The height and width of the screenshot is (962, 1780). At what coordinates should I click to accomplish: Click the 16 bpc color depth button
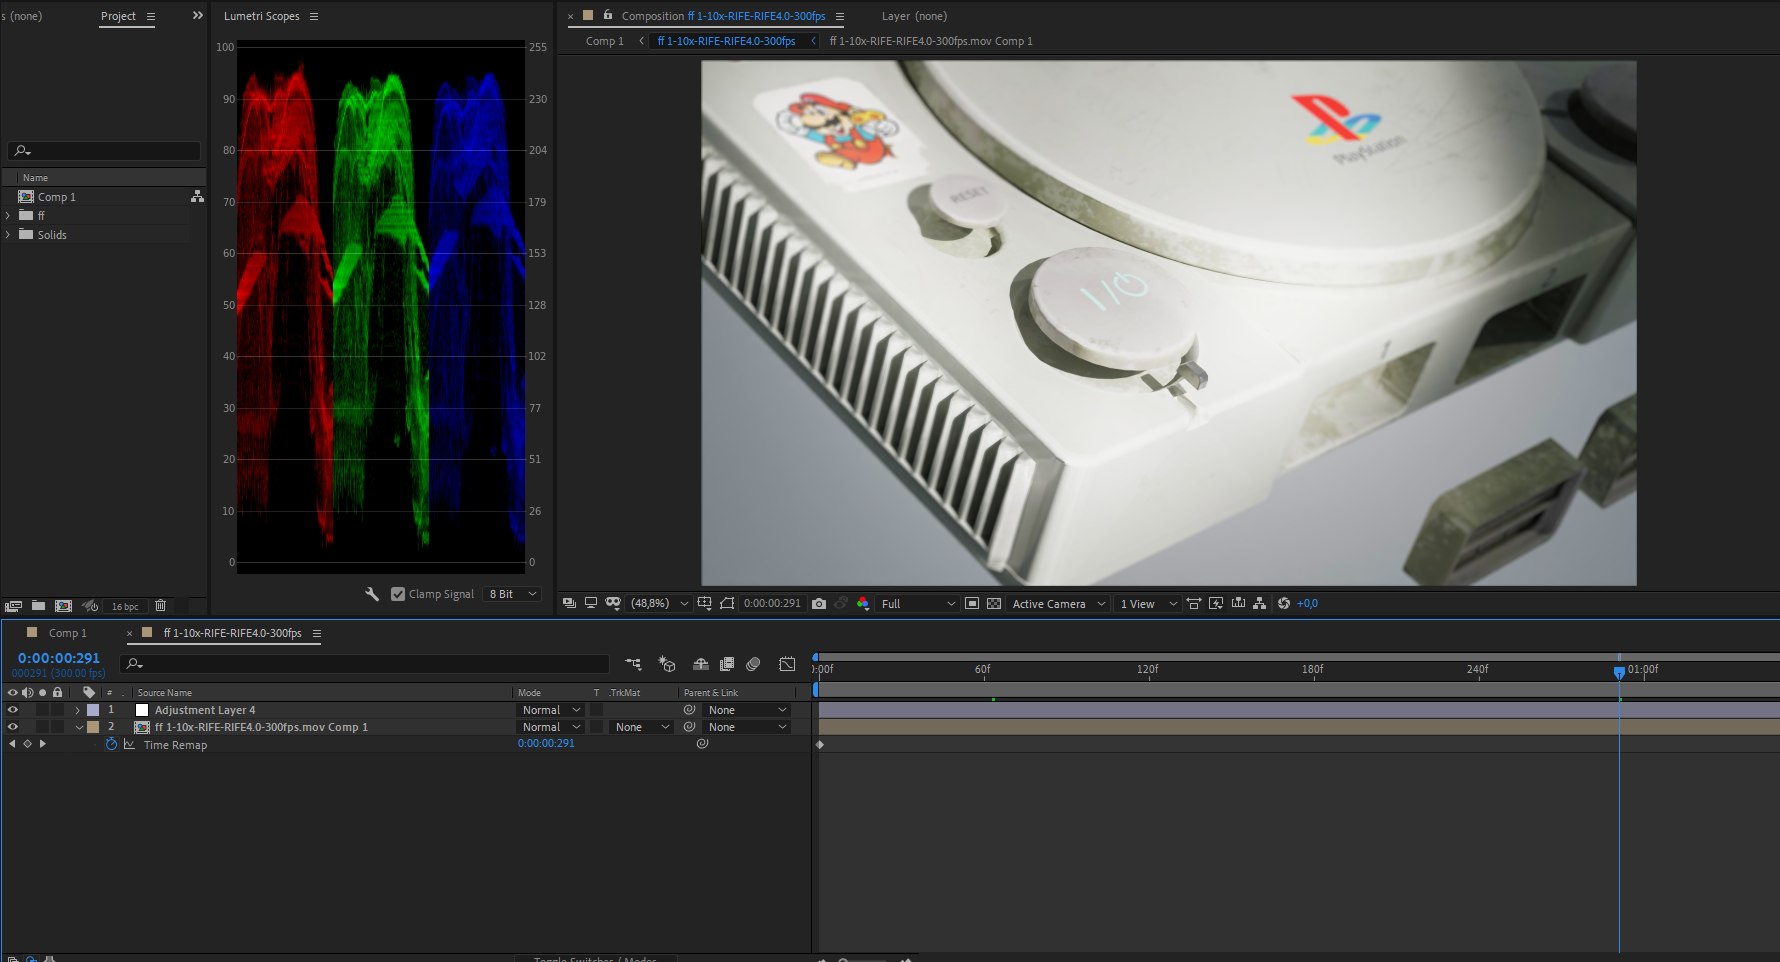125,606
